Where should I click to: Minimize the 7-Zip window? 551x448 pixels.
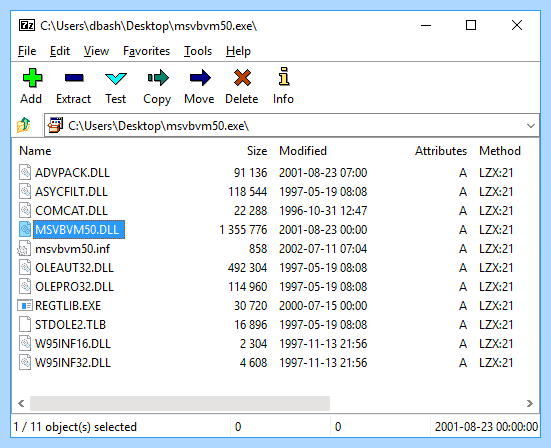pyautogui.click(x=426, y=25)
